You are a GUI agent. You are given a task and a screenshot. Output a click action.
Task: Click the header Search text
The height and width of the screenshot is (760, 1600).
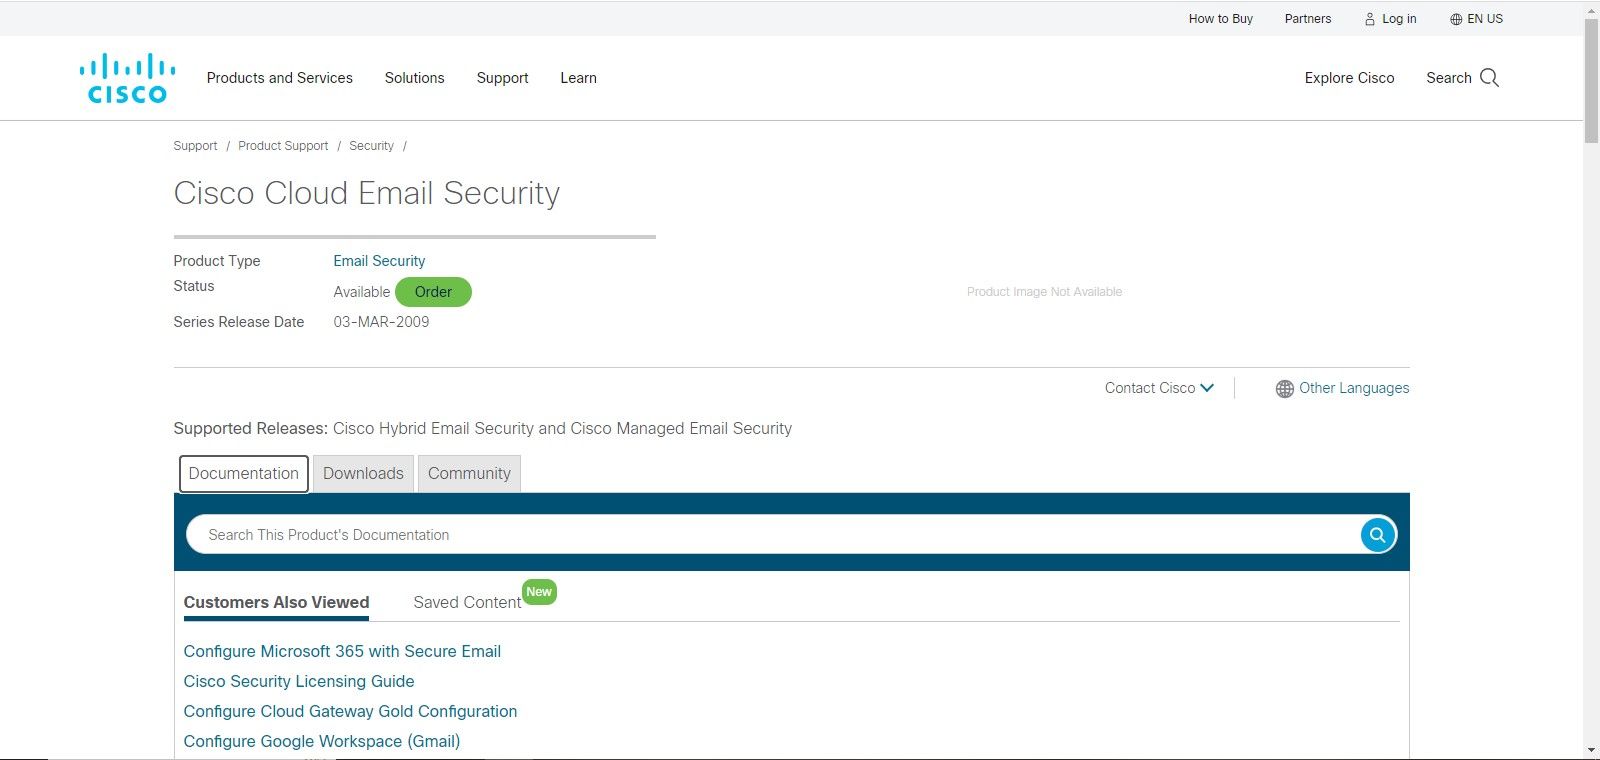[x=1449, y=78]
